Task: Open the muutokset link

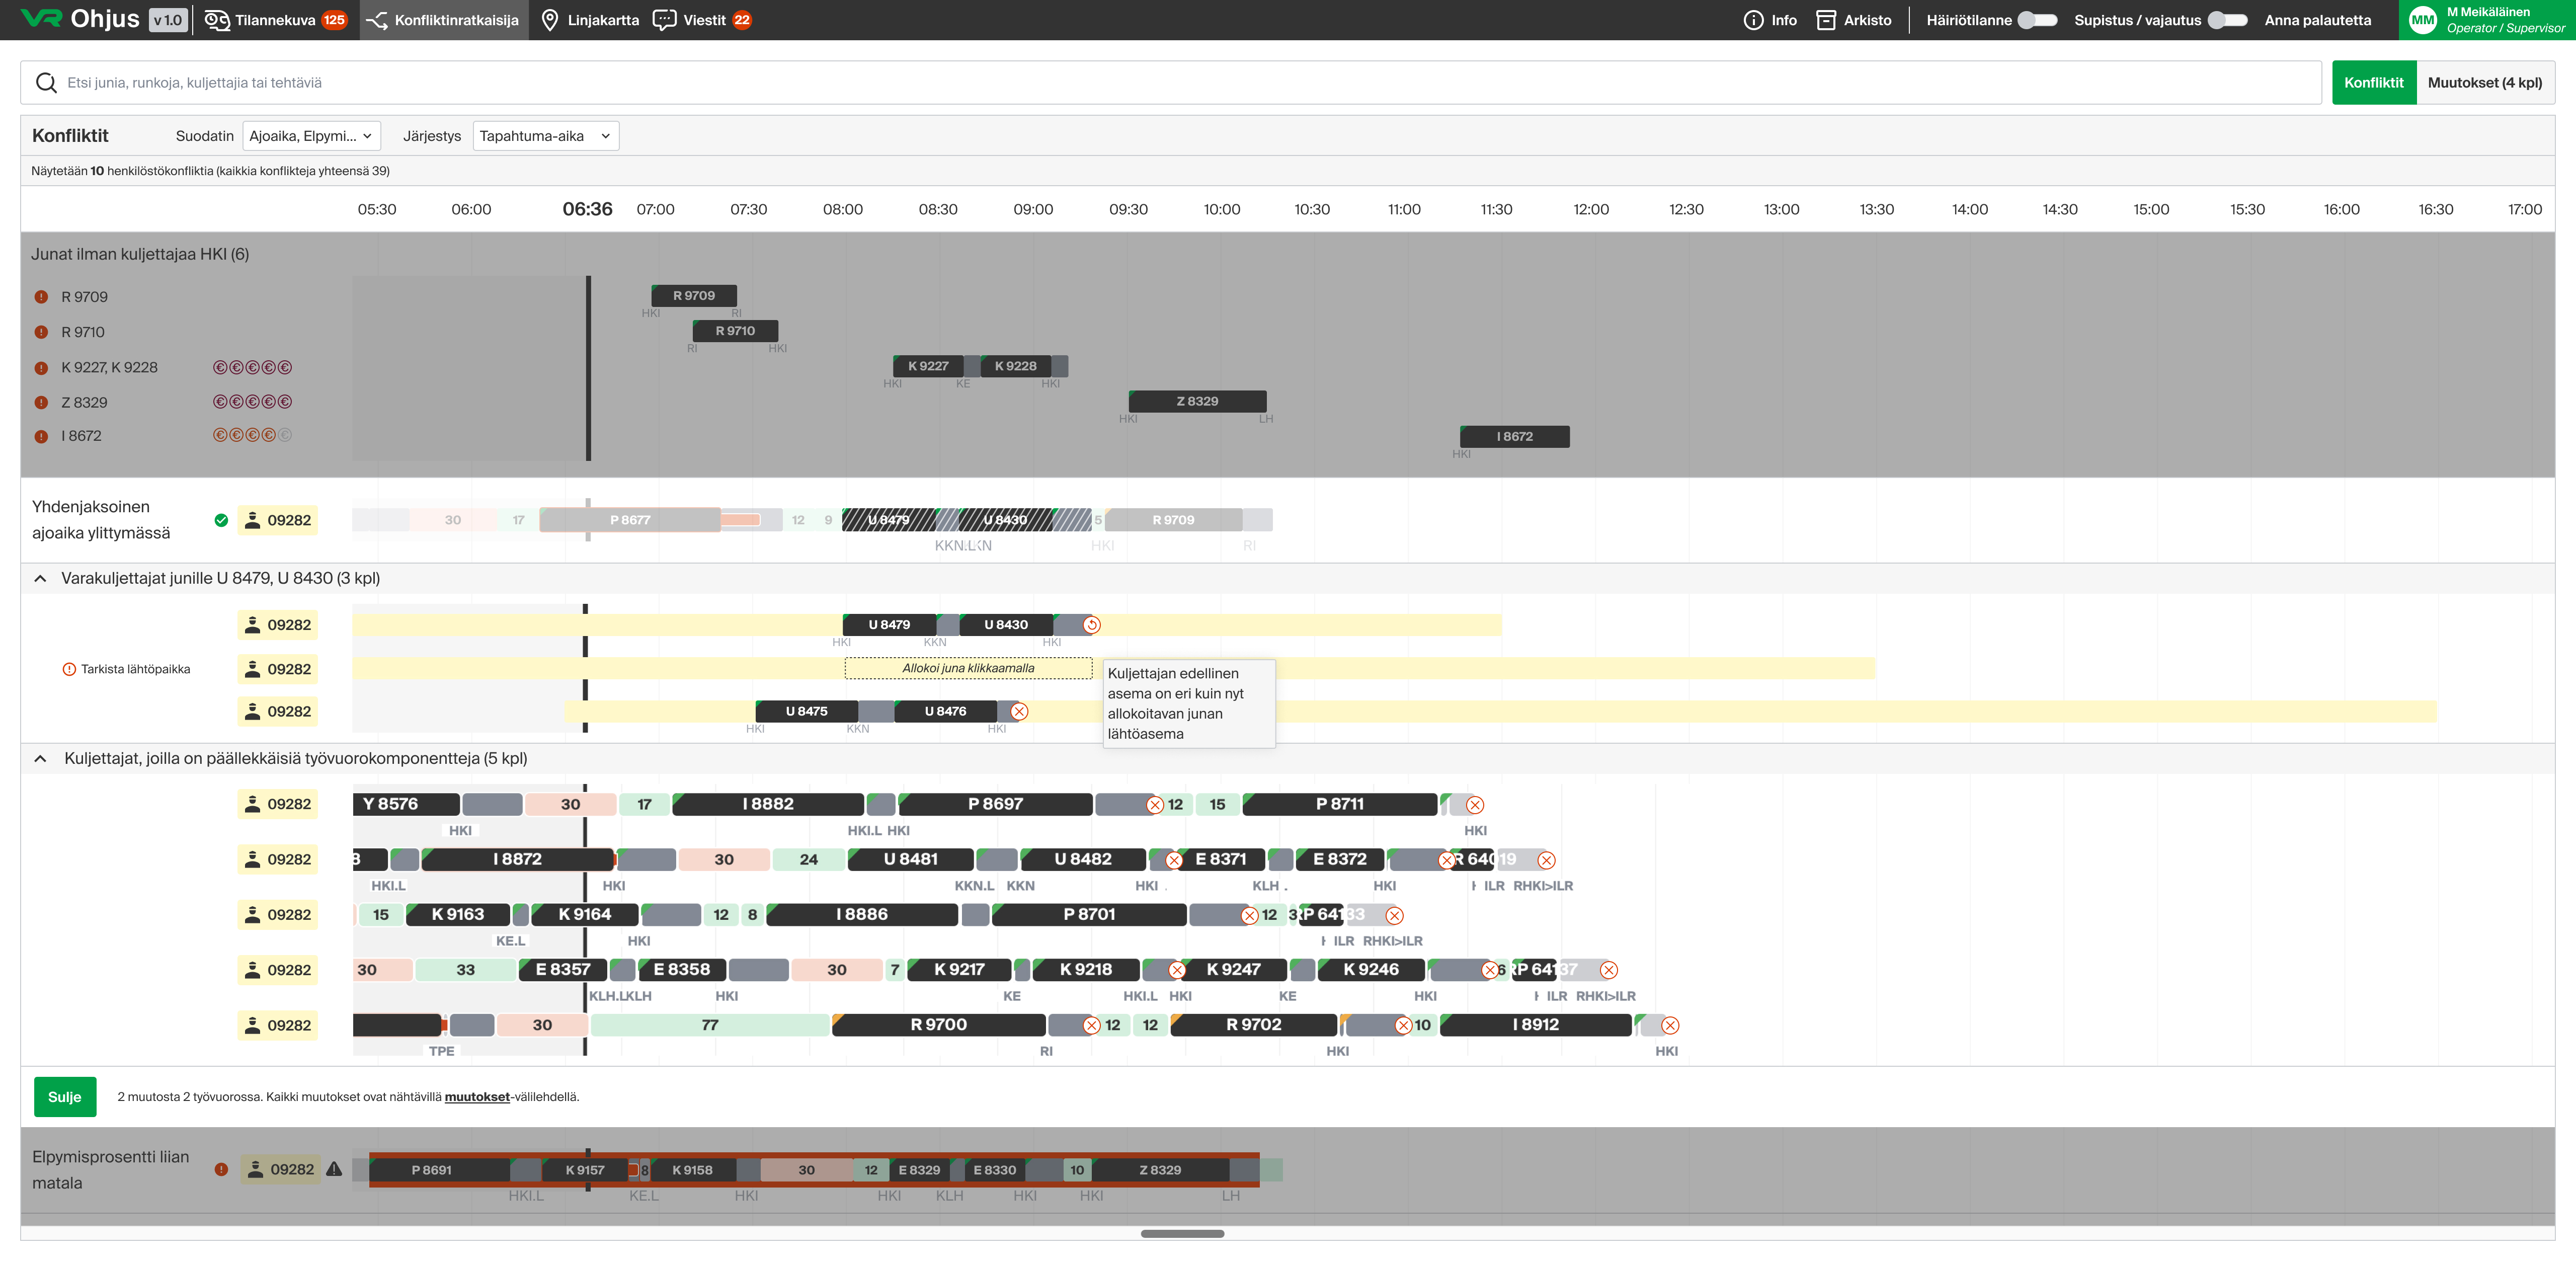Action: [x=477, y=1097]
